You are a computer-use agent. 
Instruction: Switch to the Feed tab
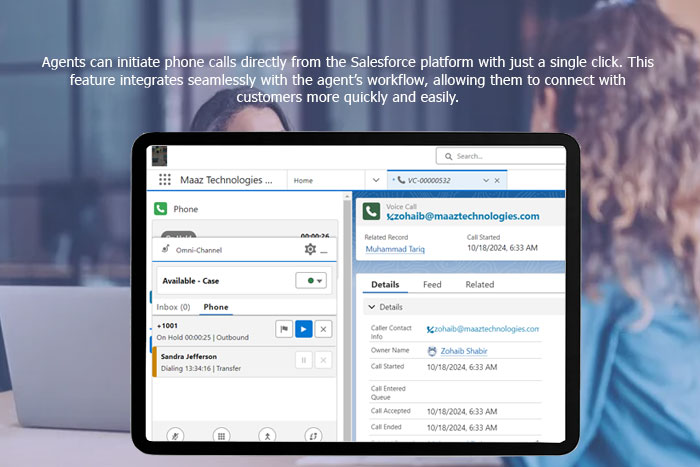coord(432,284)
